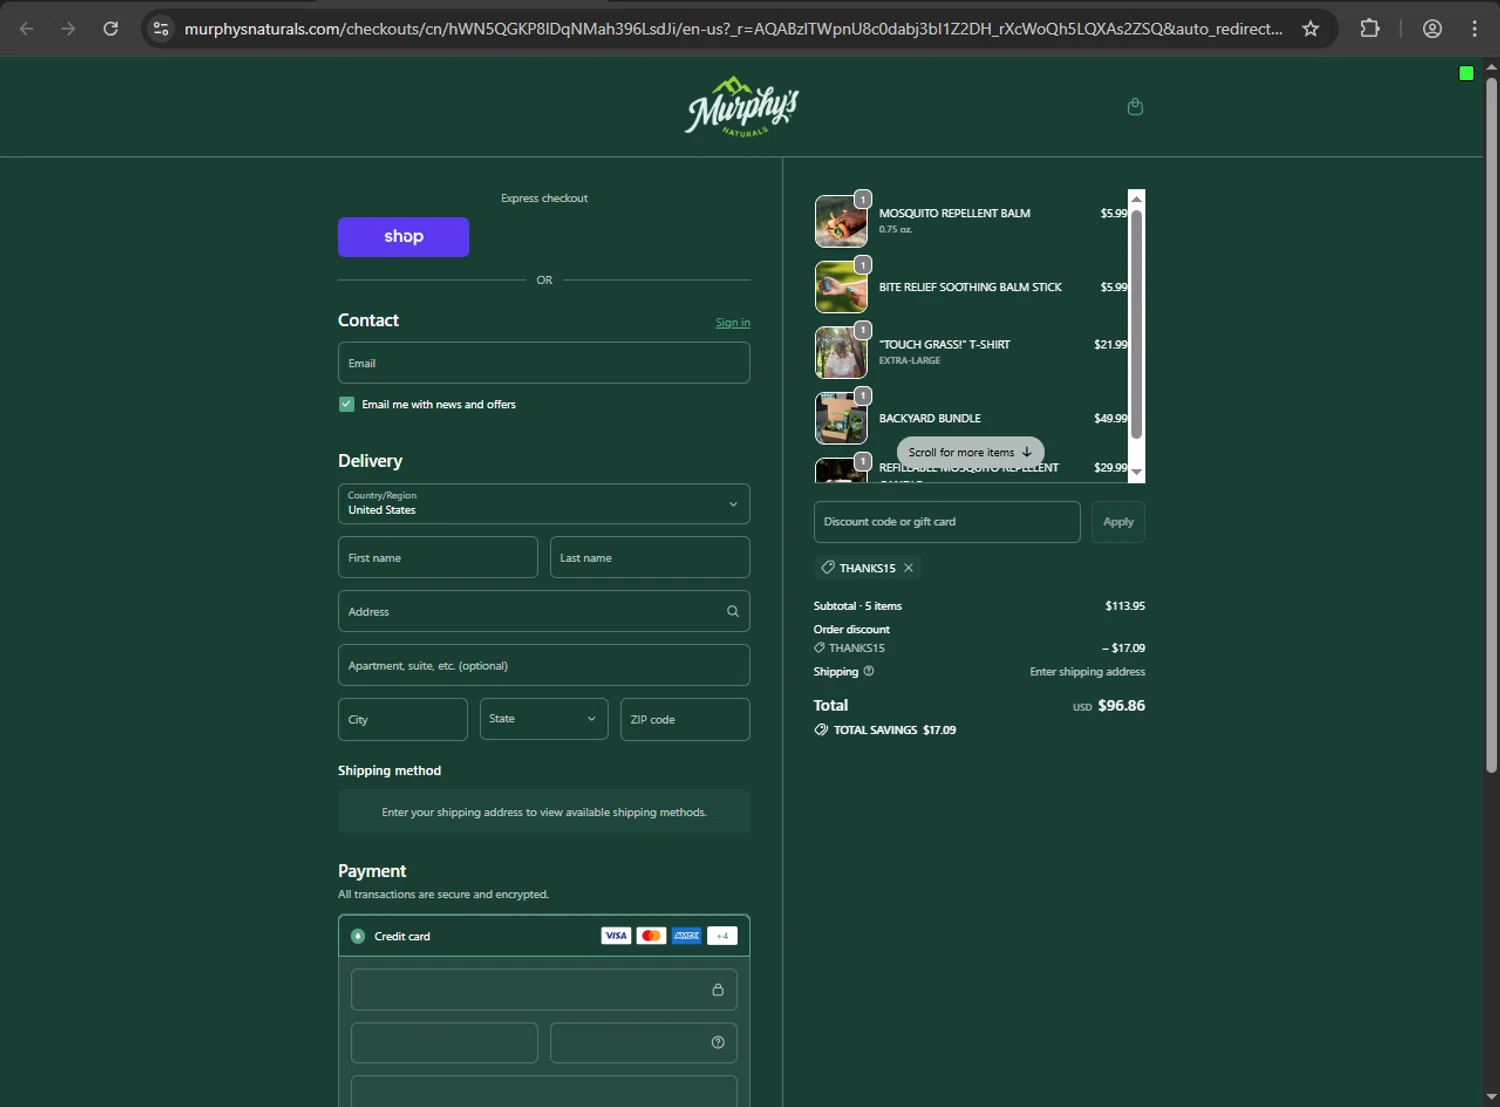Click the Subtotal · 5 items label
The image size is (1500, 1107).
pos(858,606)
